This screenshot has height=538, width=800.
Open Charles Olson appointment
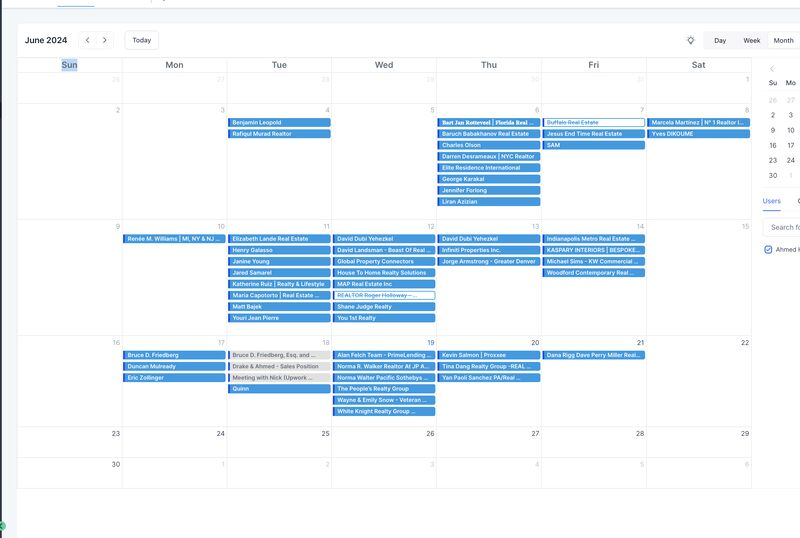coord(489,145)
